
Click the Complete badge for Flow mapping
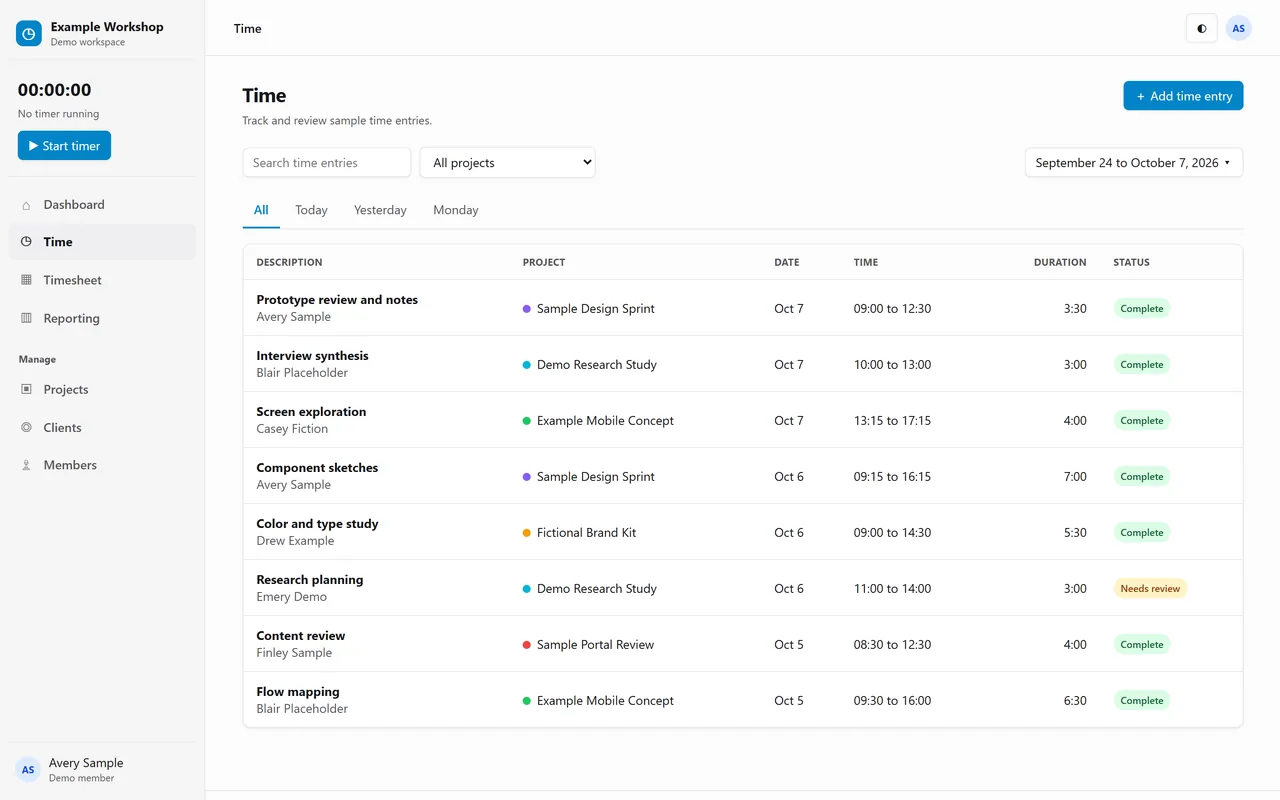tap(1142, 701)
